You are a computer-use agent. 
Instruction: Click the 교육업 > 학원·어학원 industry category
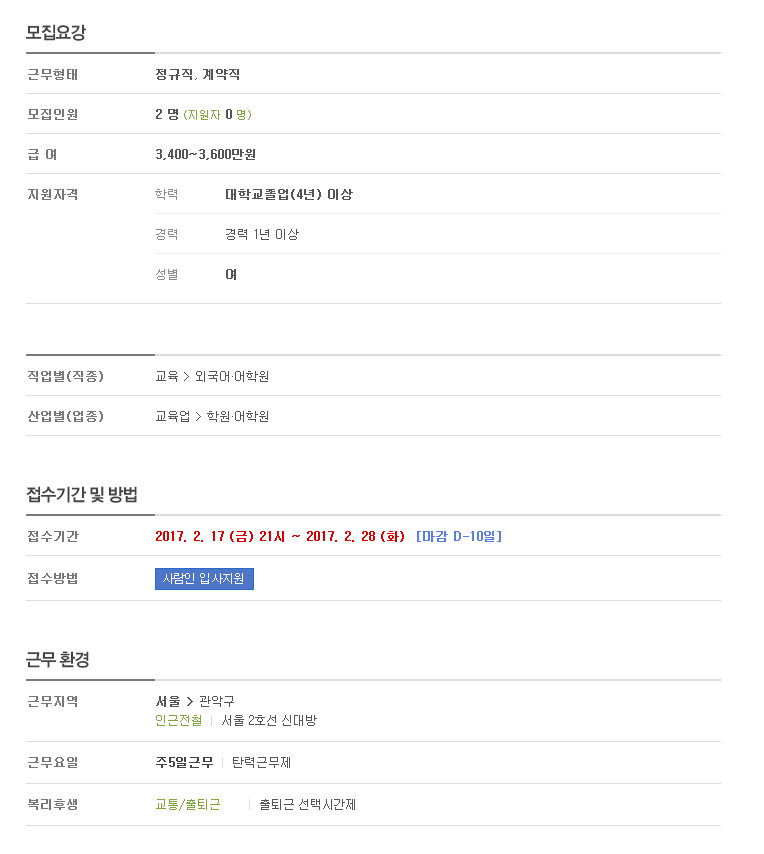click(x=212, y=417)
